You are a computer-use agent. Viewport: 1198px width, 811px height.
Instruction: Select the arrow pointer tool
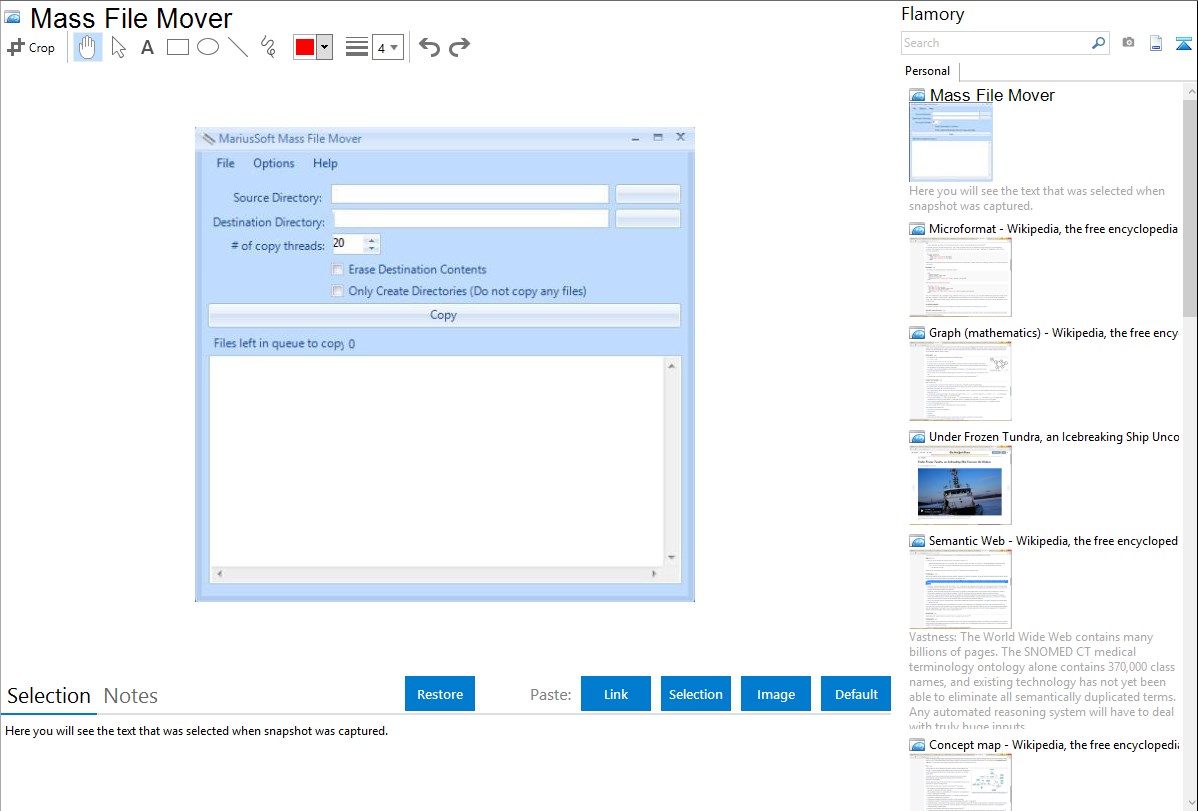(118, 47)
